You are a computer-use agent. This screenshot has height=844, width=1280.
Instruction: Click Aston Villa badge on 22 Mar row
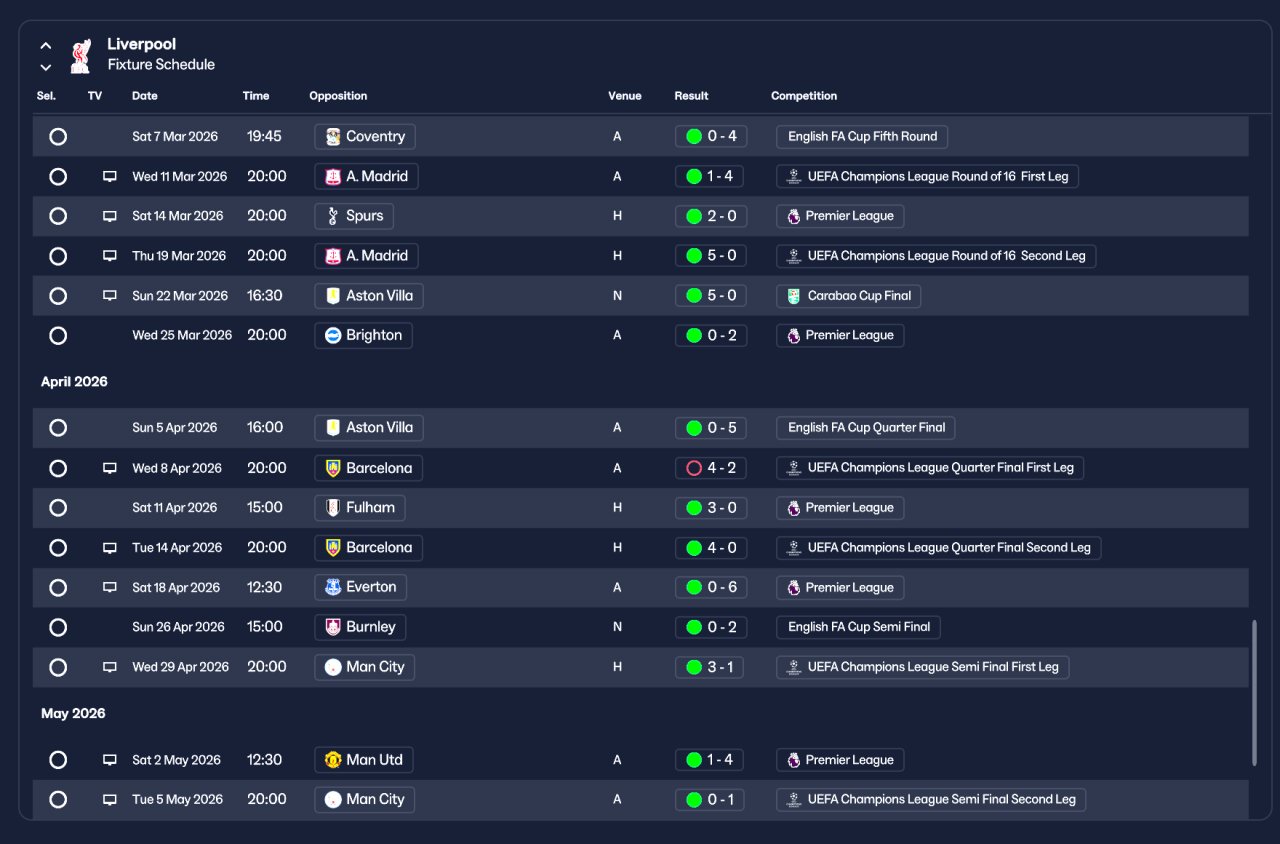[x=333, y=296]
